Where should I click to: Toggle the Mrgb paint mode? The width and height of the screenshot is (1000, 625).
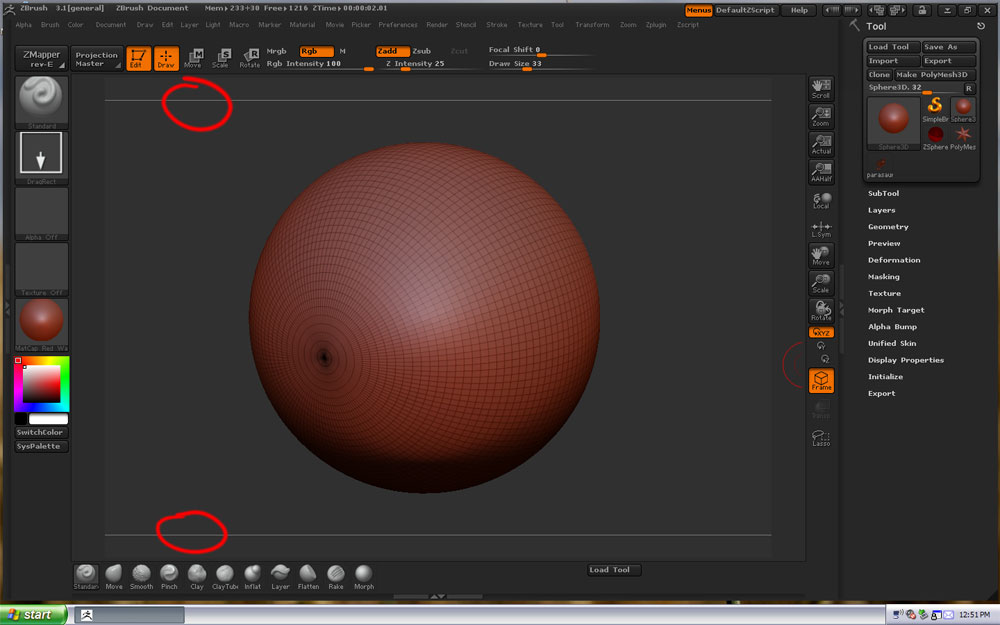point(279,50)
